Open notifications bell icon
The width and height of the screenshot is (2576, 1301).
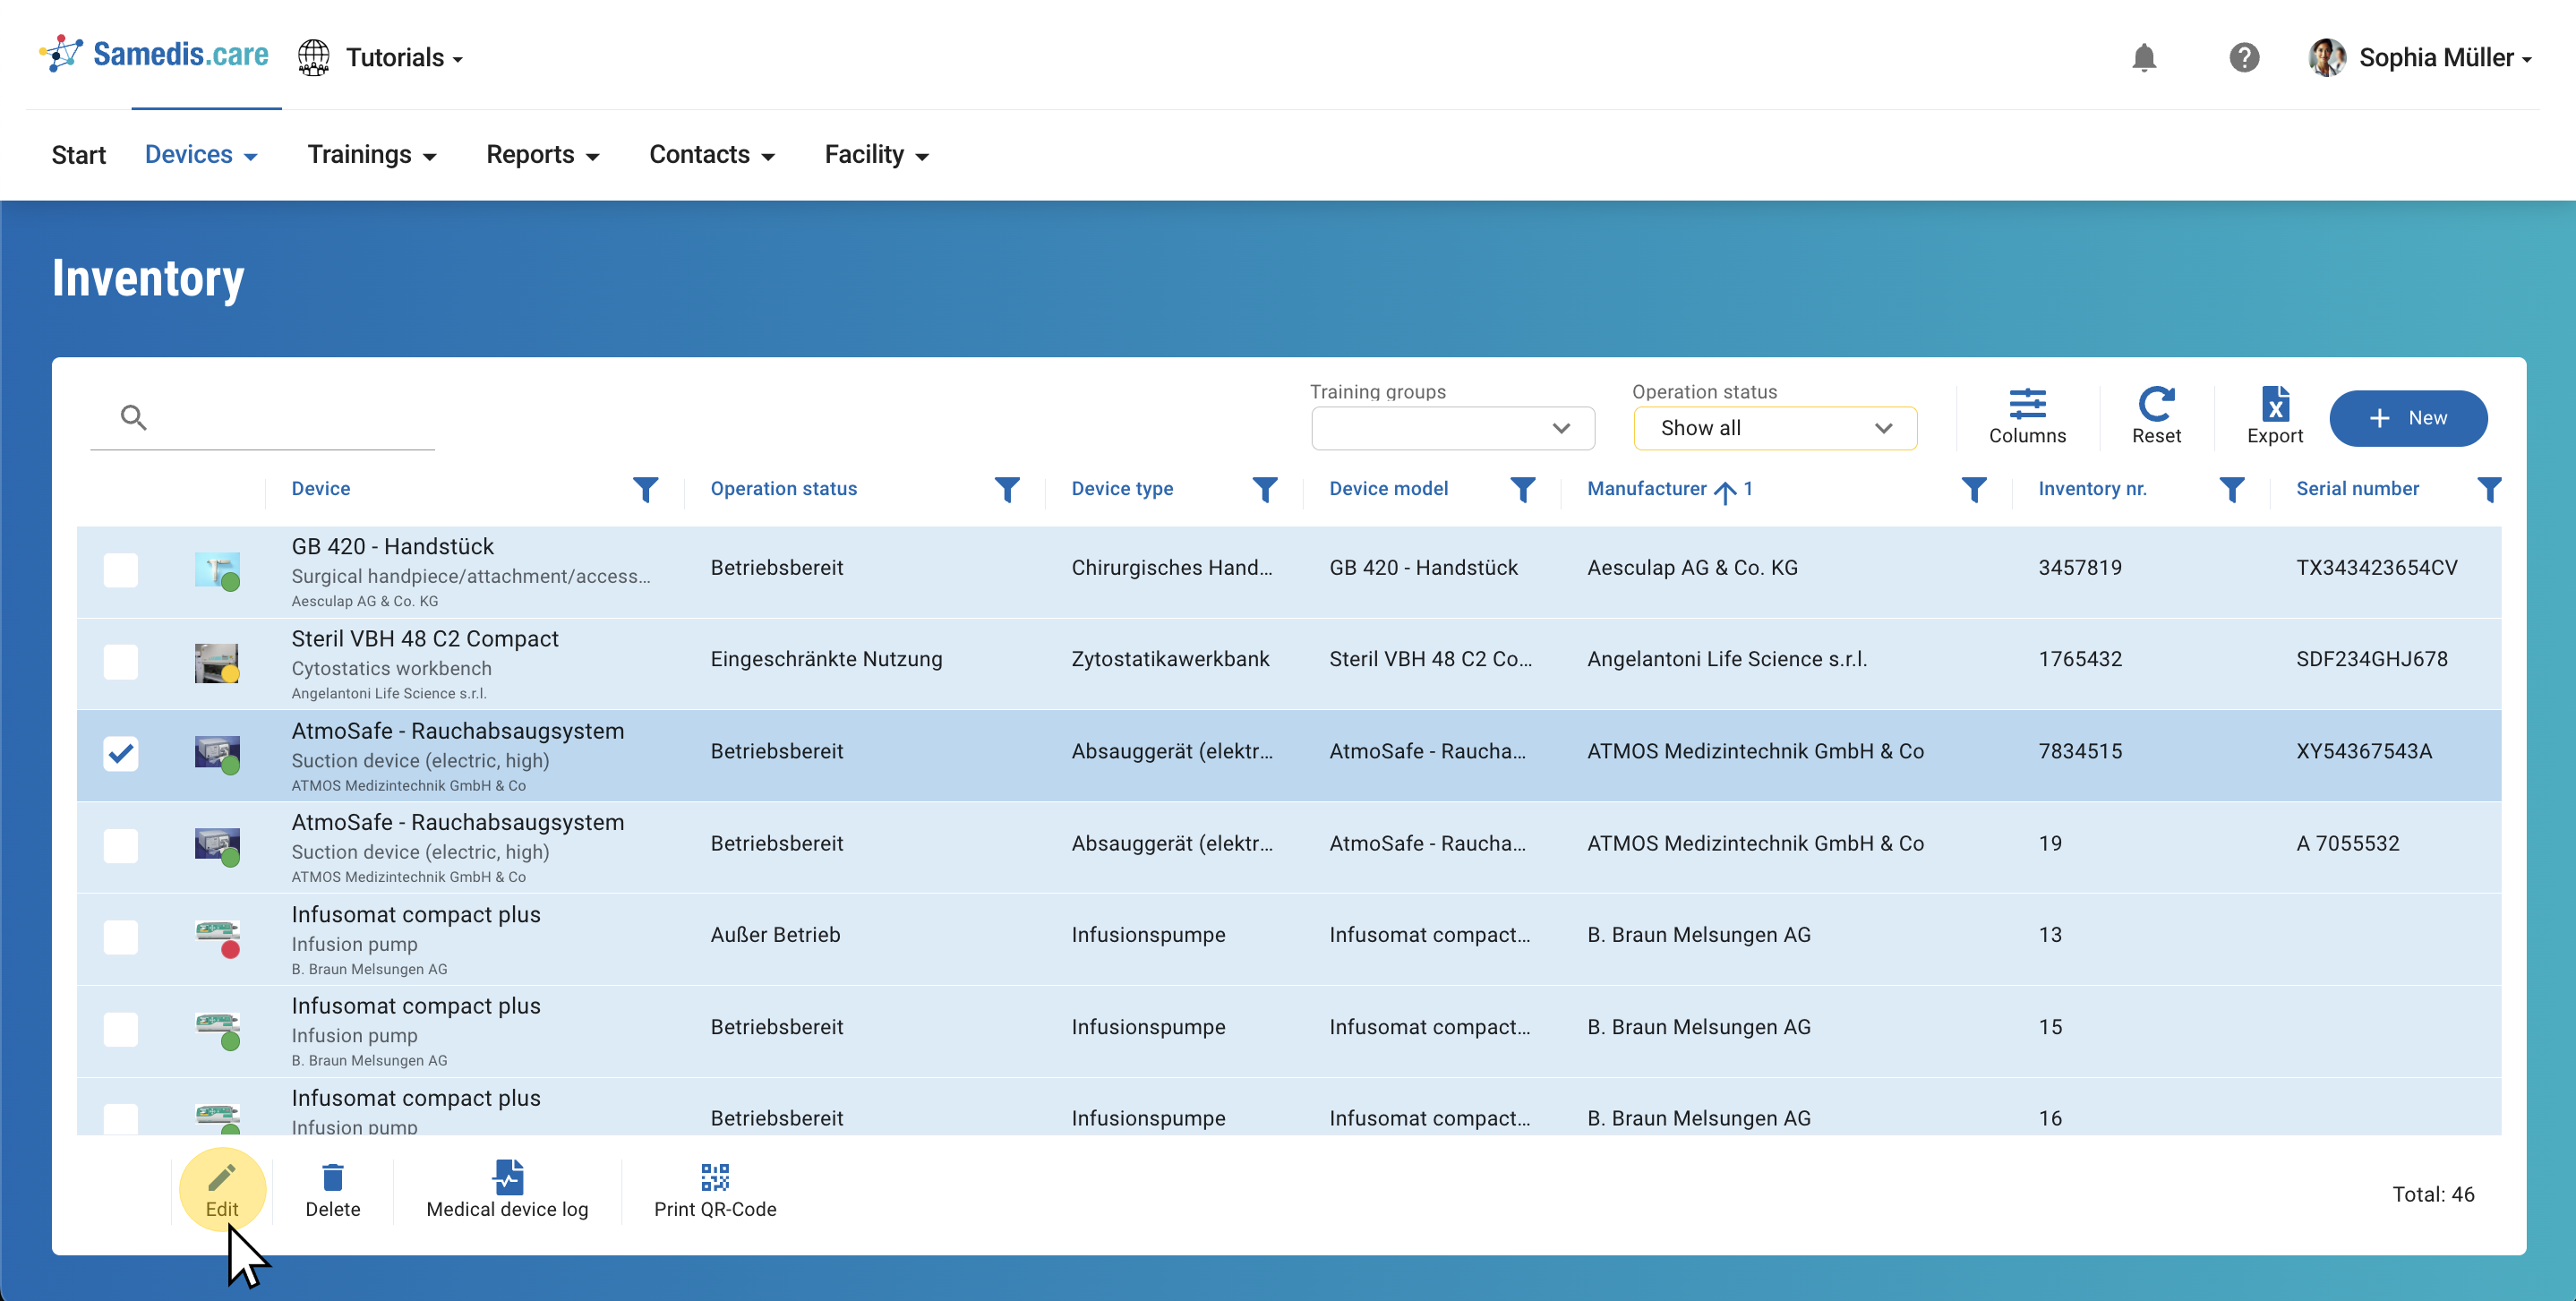tap(2143, 58)
